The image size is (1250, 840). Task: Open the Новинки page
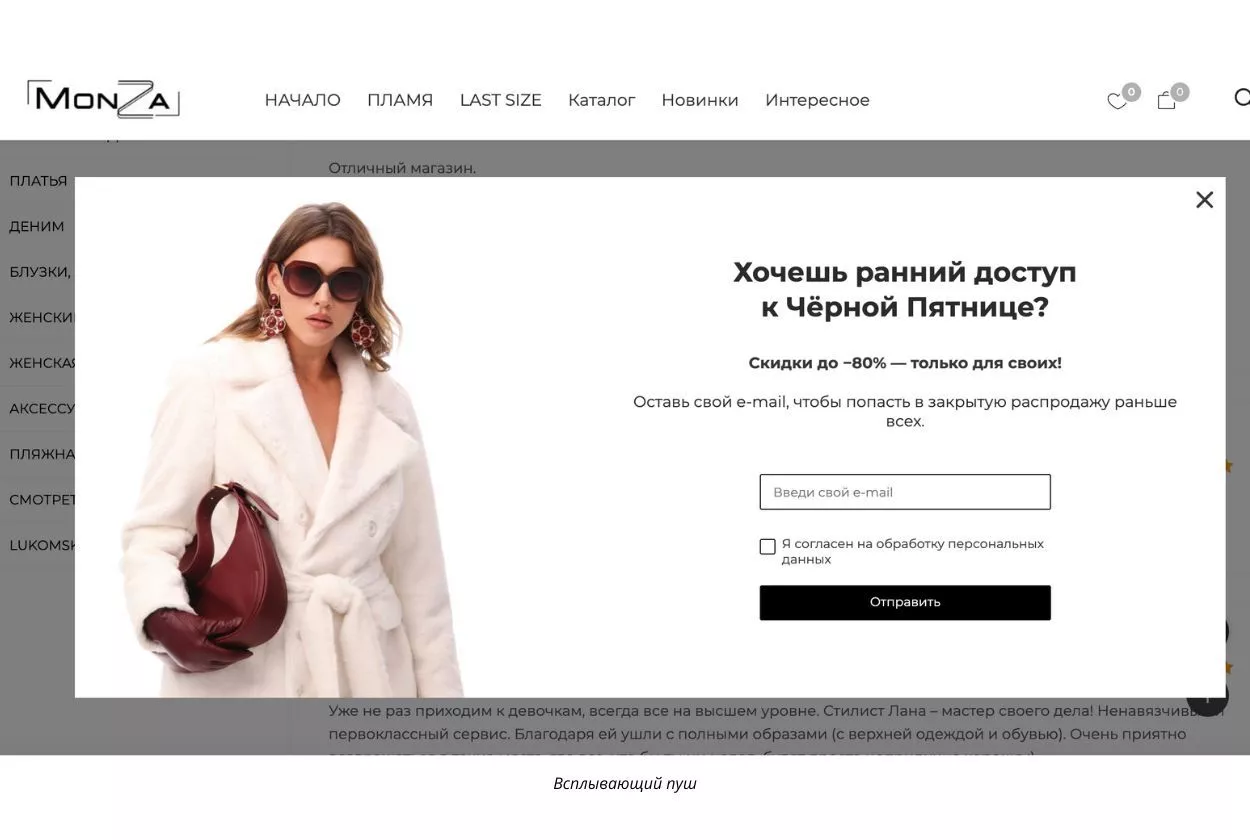pyautogui.click(x=700, y=100)
